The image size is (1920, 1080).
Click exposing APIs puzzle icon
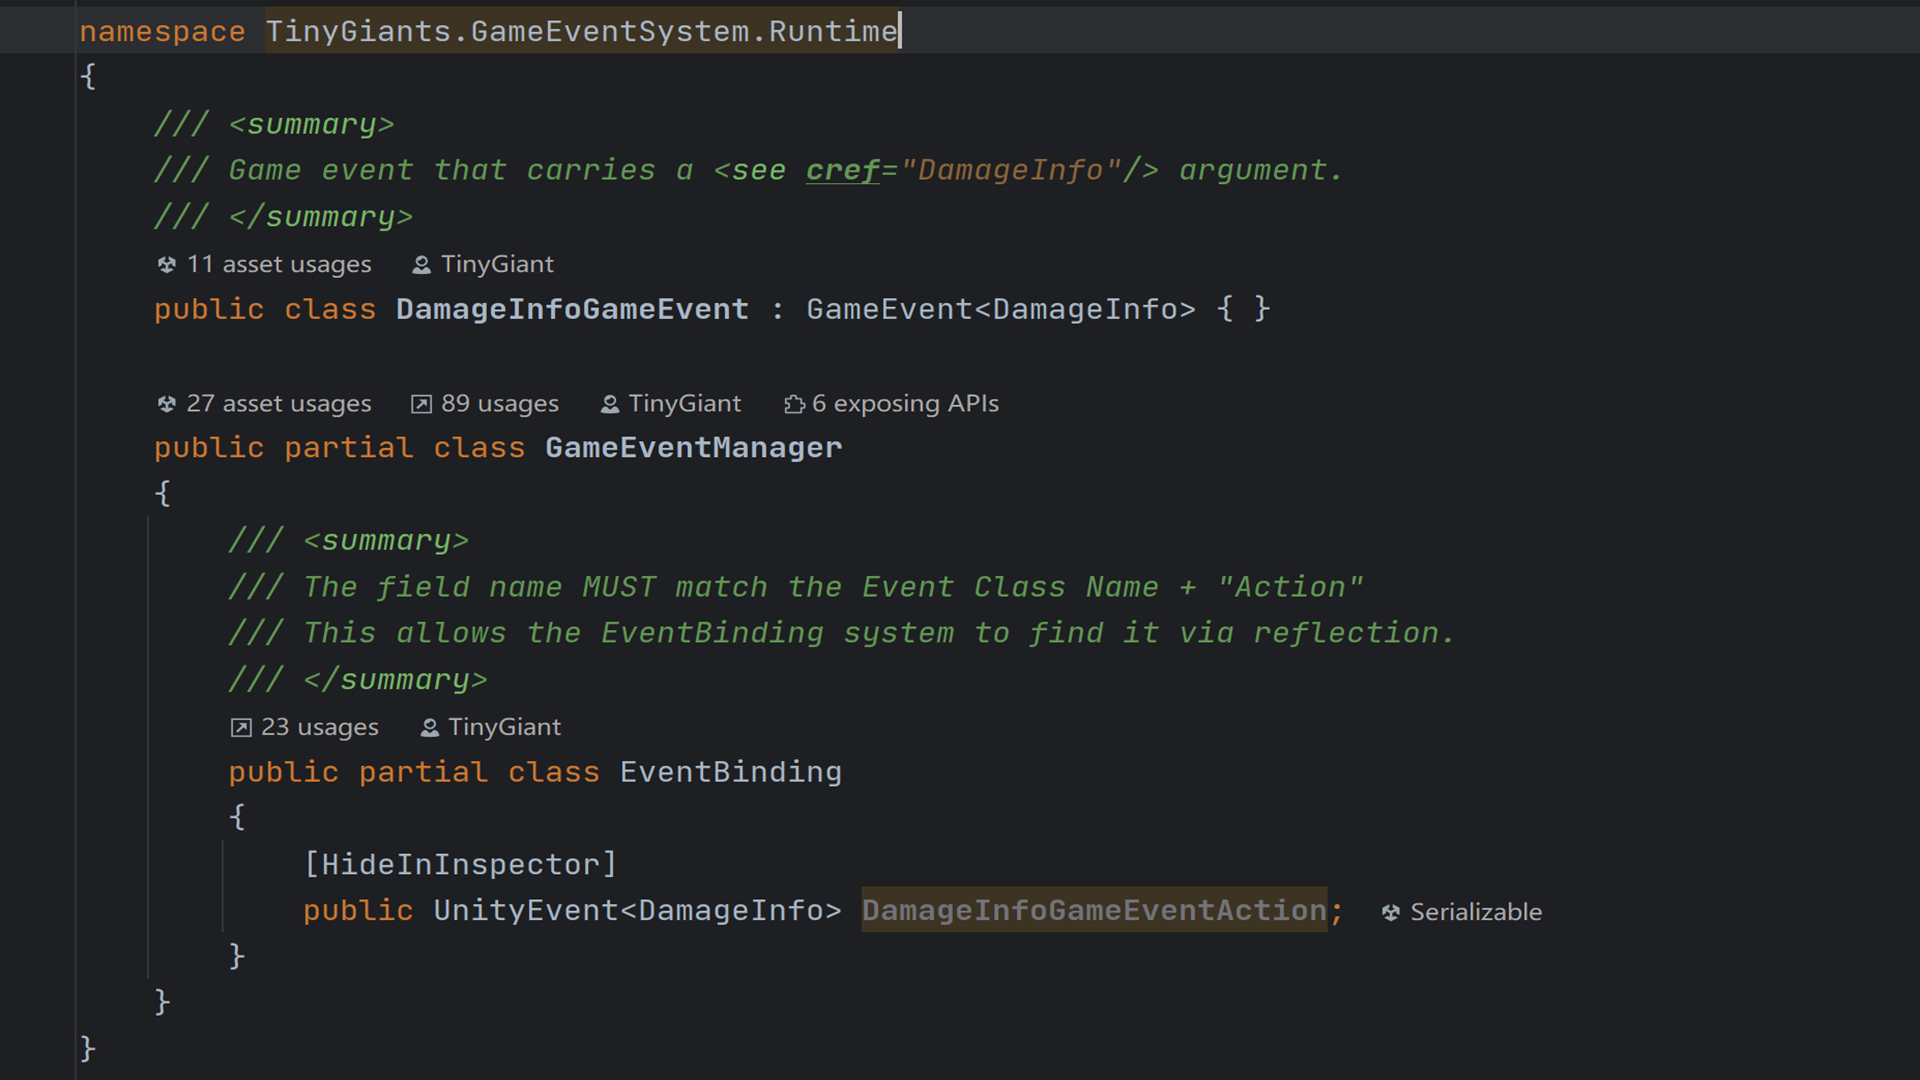coord(794,404)
